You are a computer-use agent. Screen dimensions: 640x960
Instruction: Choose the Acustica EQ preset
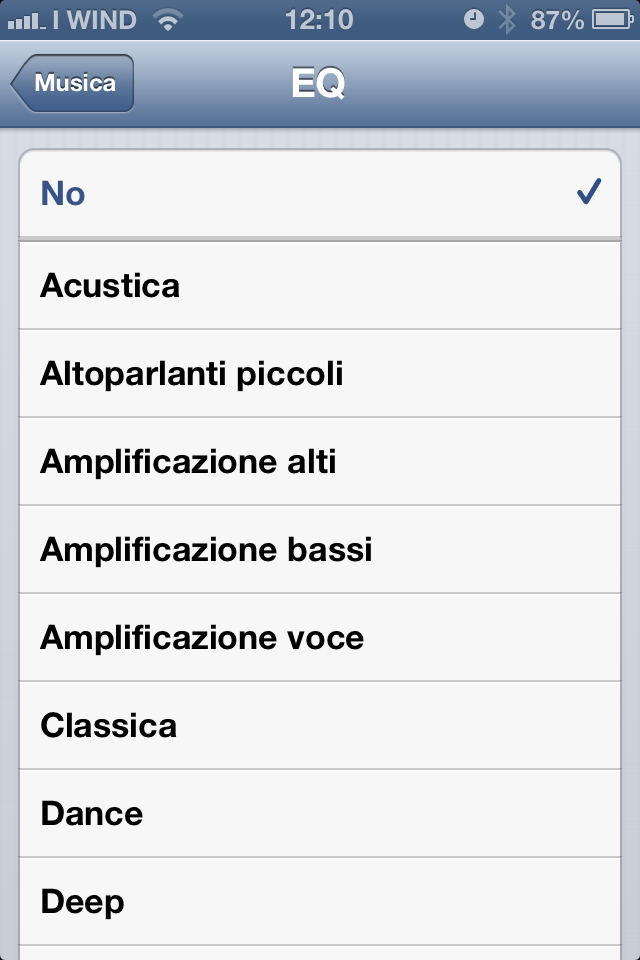[320, 286]
